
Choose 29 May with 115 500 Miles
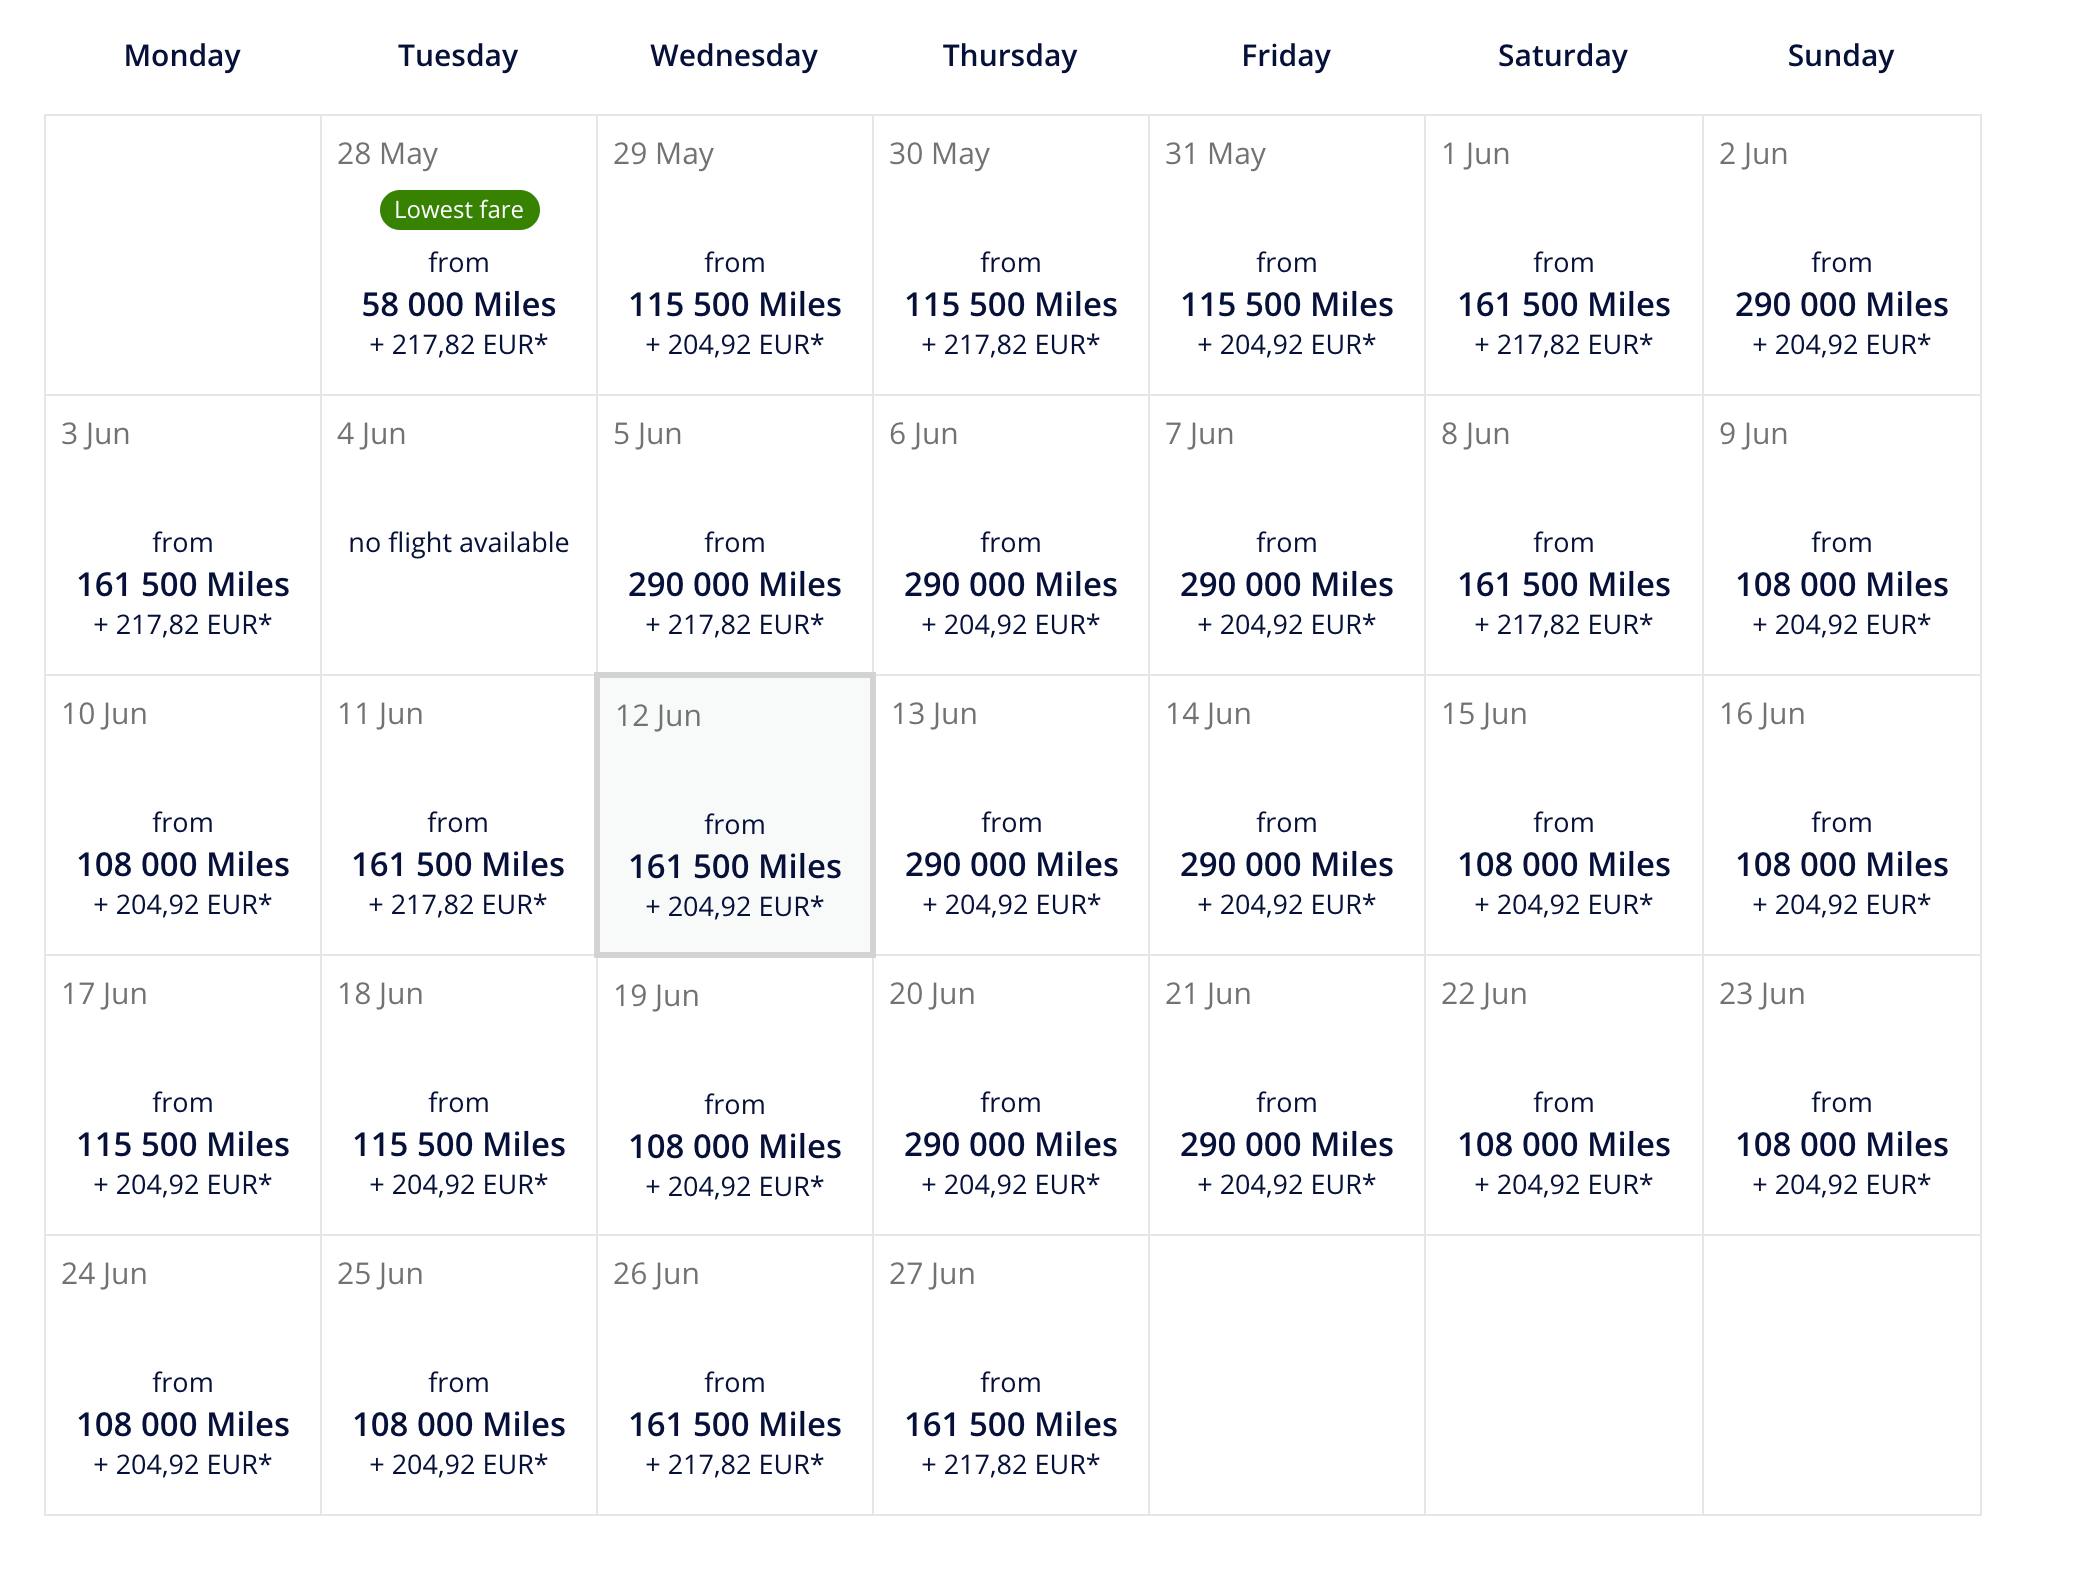(x=735, y=255)
